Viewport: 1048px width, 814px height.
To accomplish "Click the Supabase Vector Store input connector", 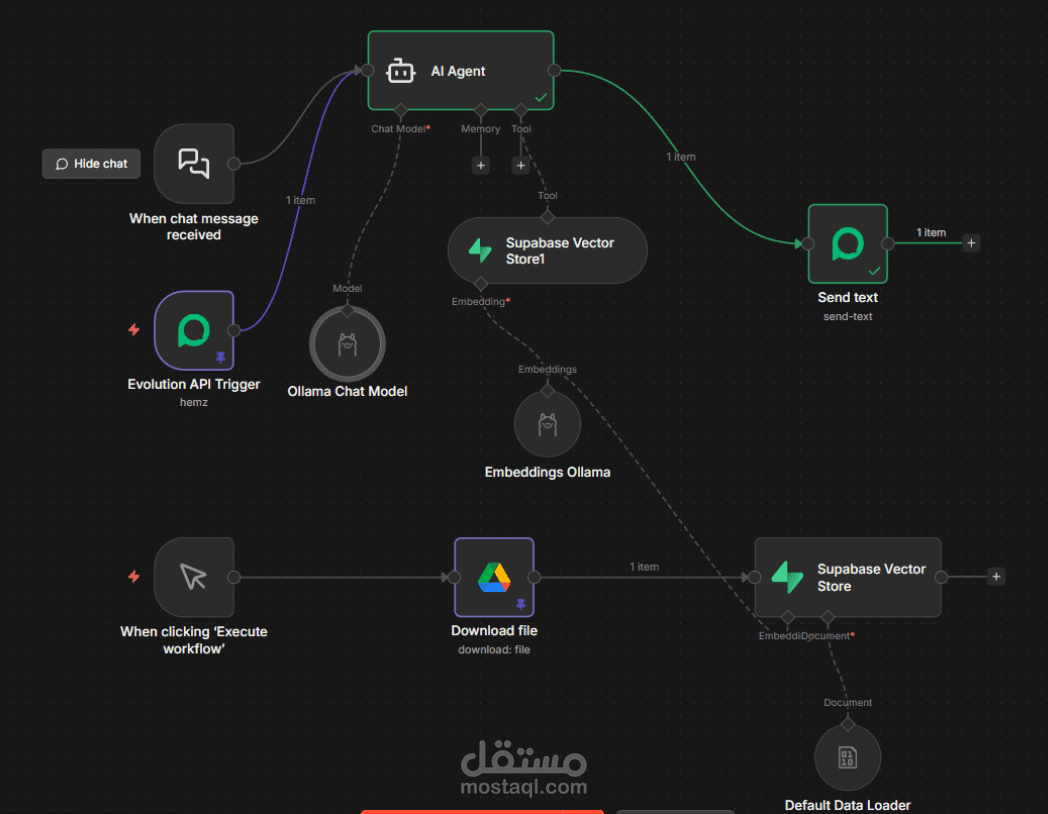I will (755, 577).
